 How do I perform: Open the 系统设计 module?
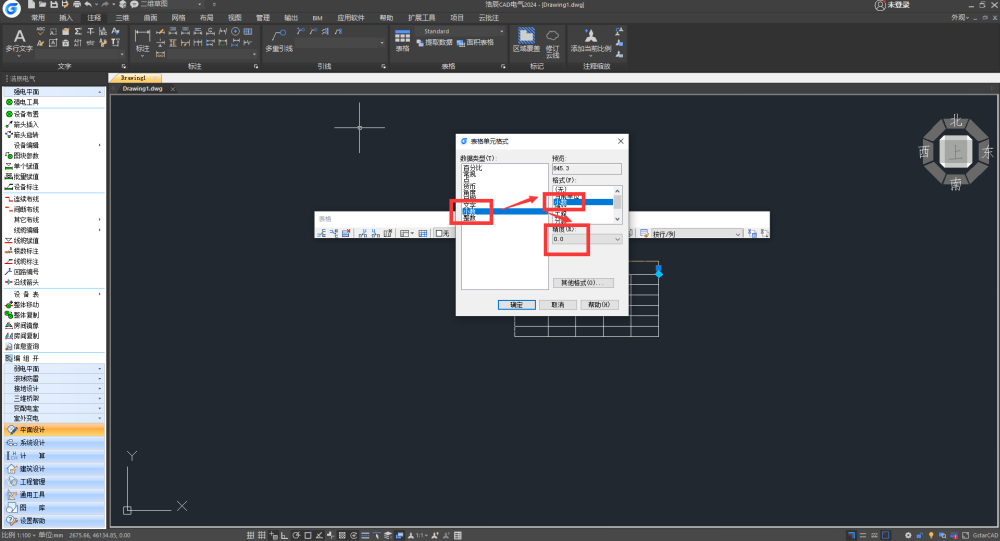54,443
